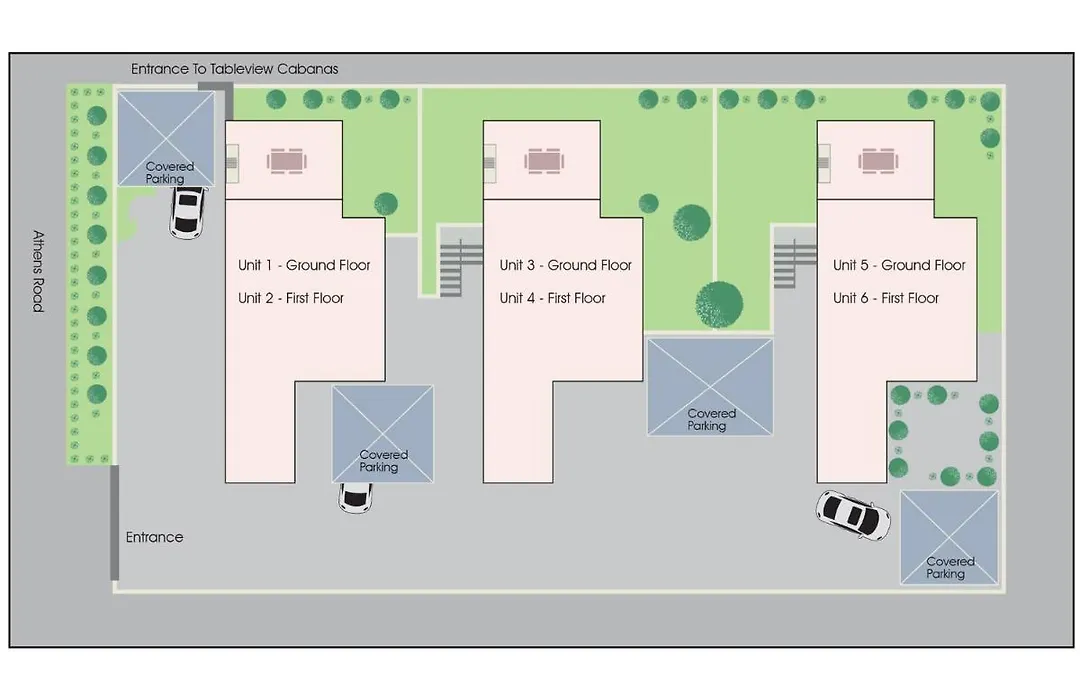
Task: Click the 'Entrance' label near the gate
Action: click(x=154, y=537)
